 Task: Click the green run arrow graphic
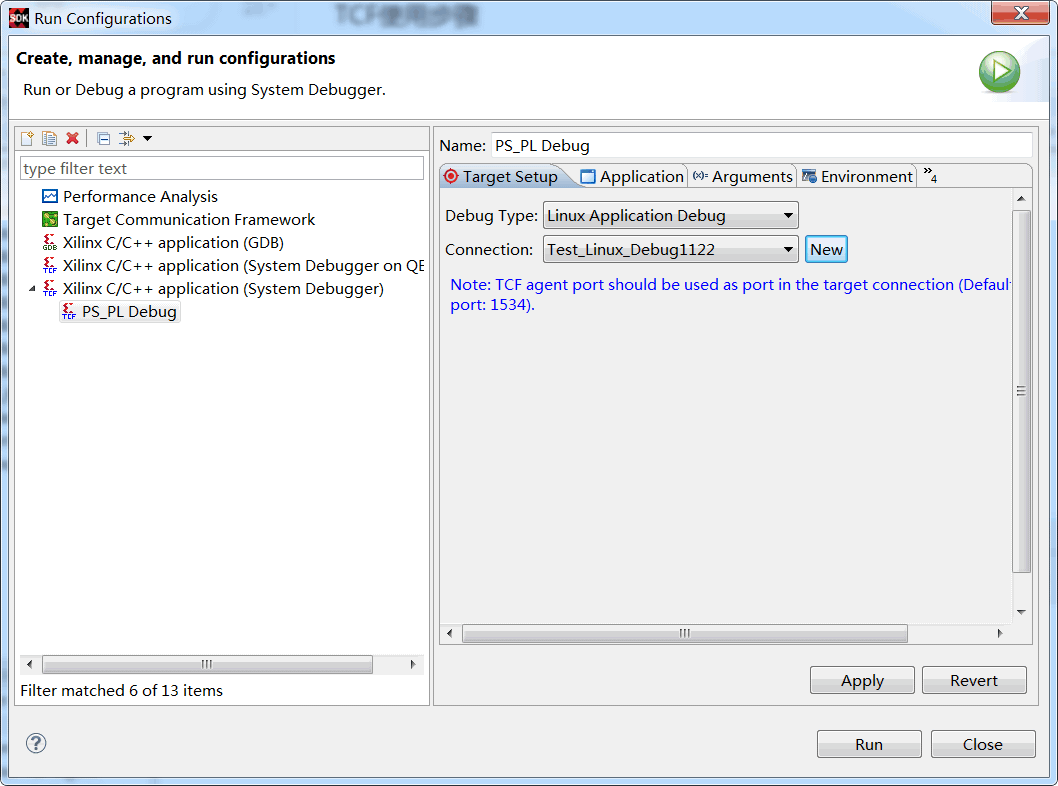[x=999, y=72]
